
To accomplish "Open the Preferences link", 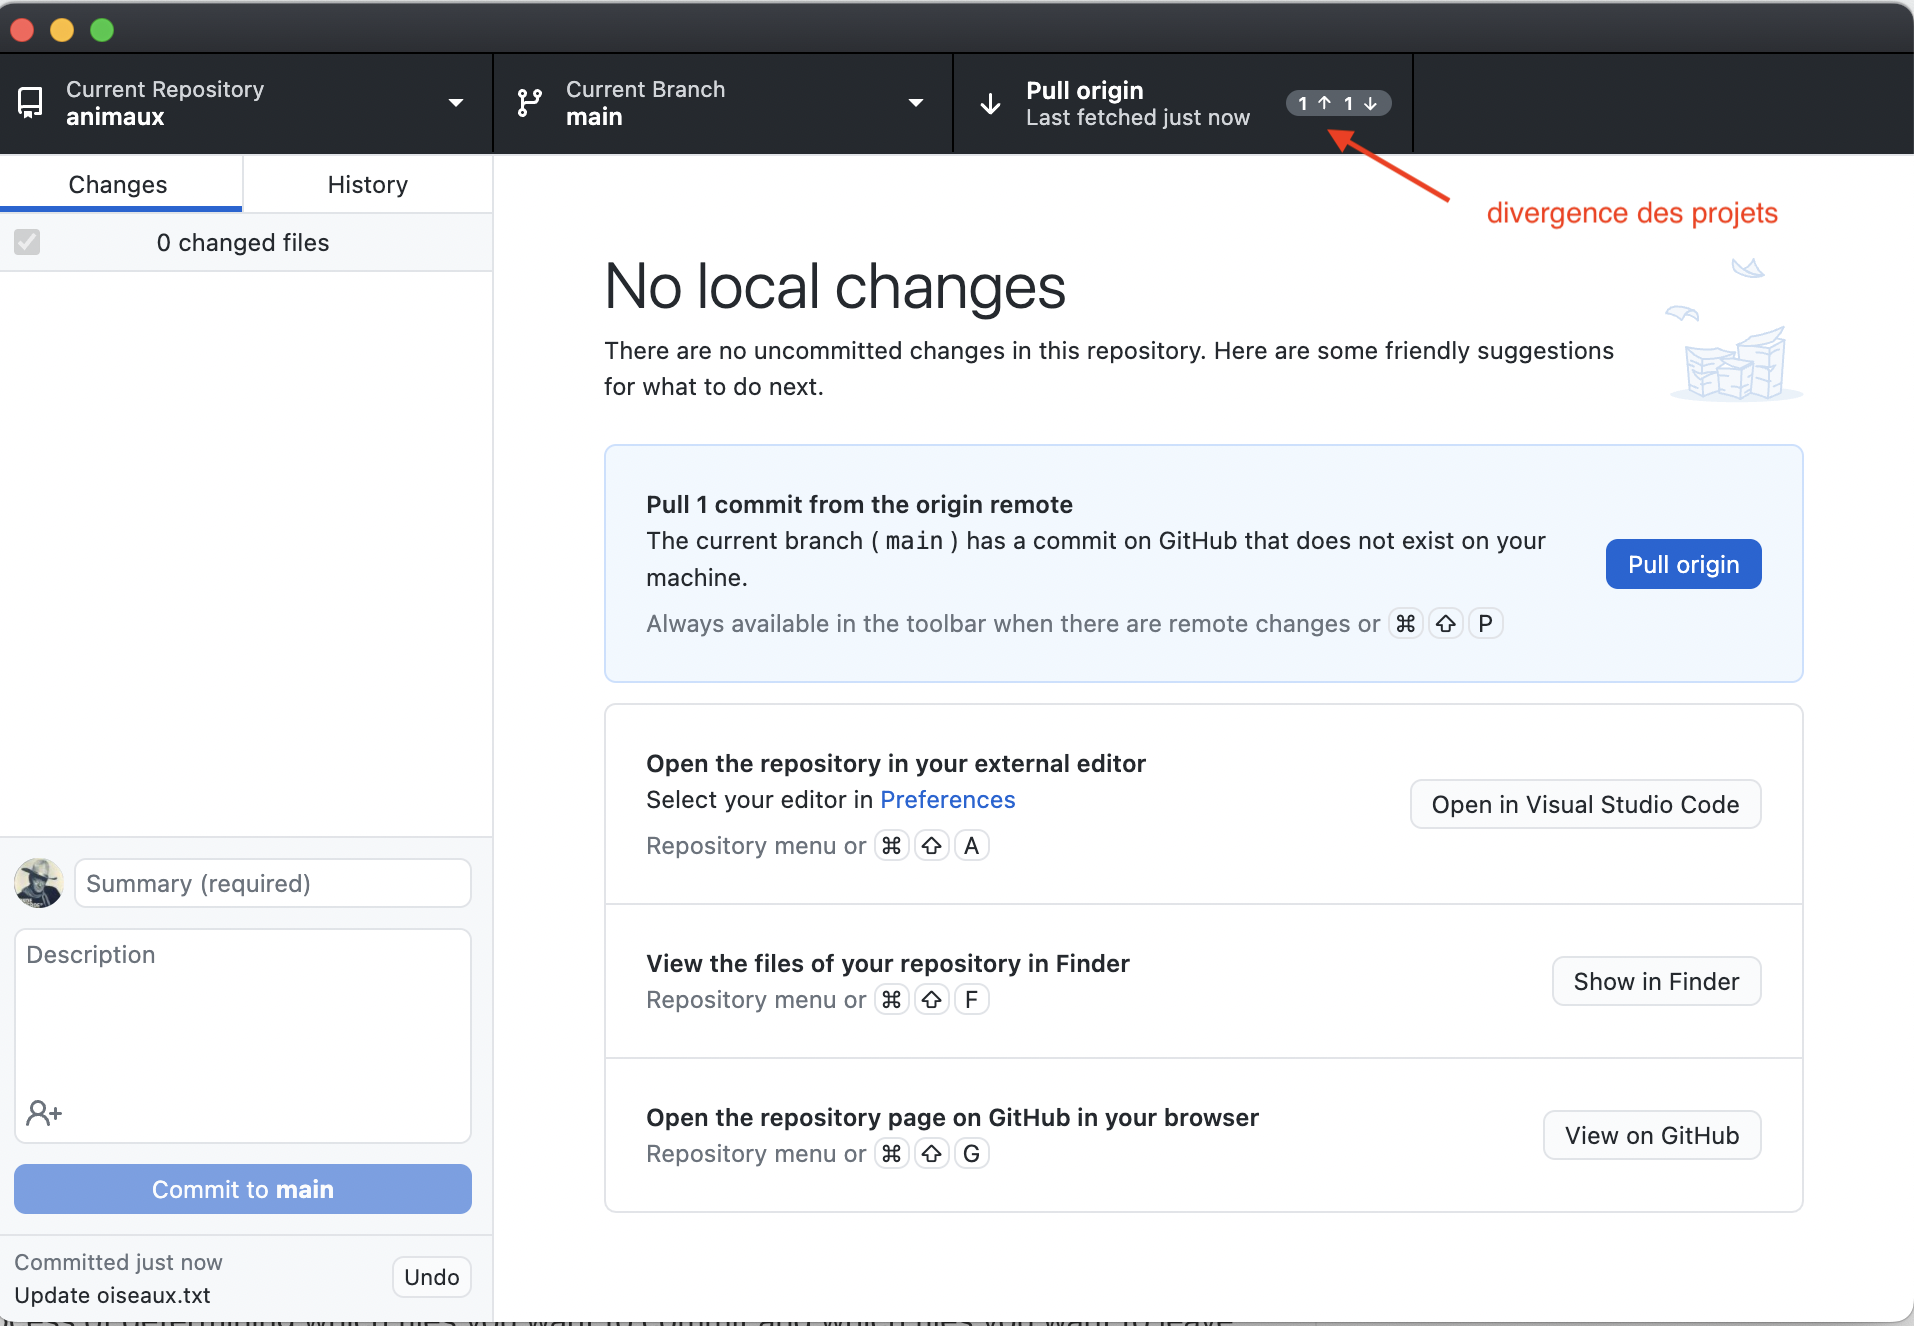I will 947,800.
